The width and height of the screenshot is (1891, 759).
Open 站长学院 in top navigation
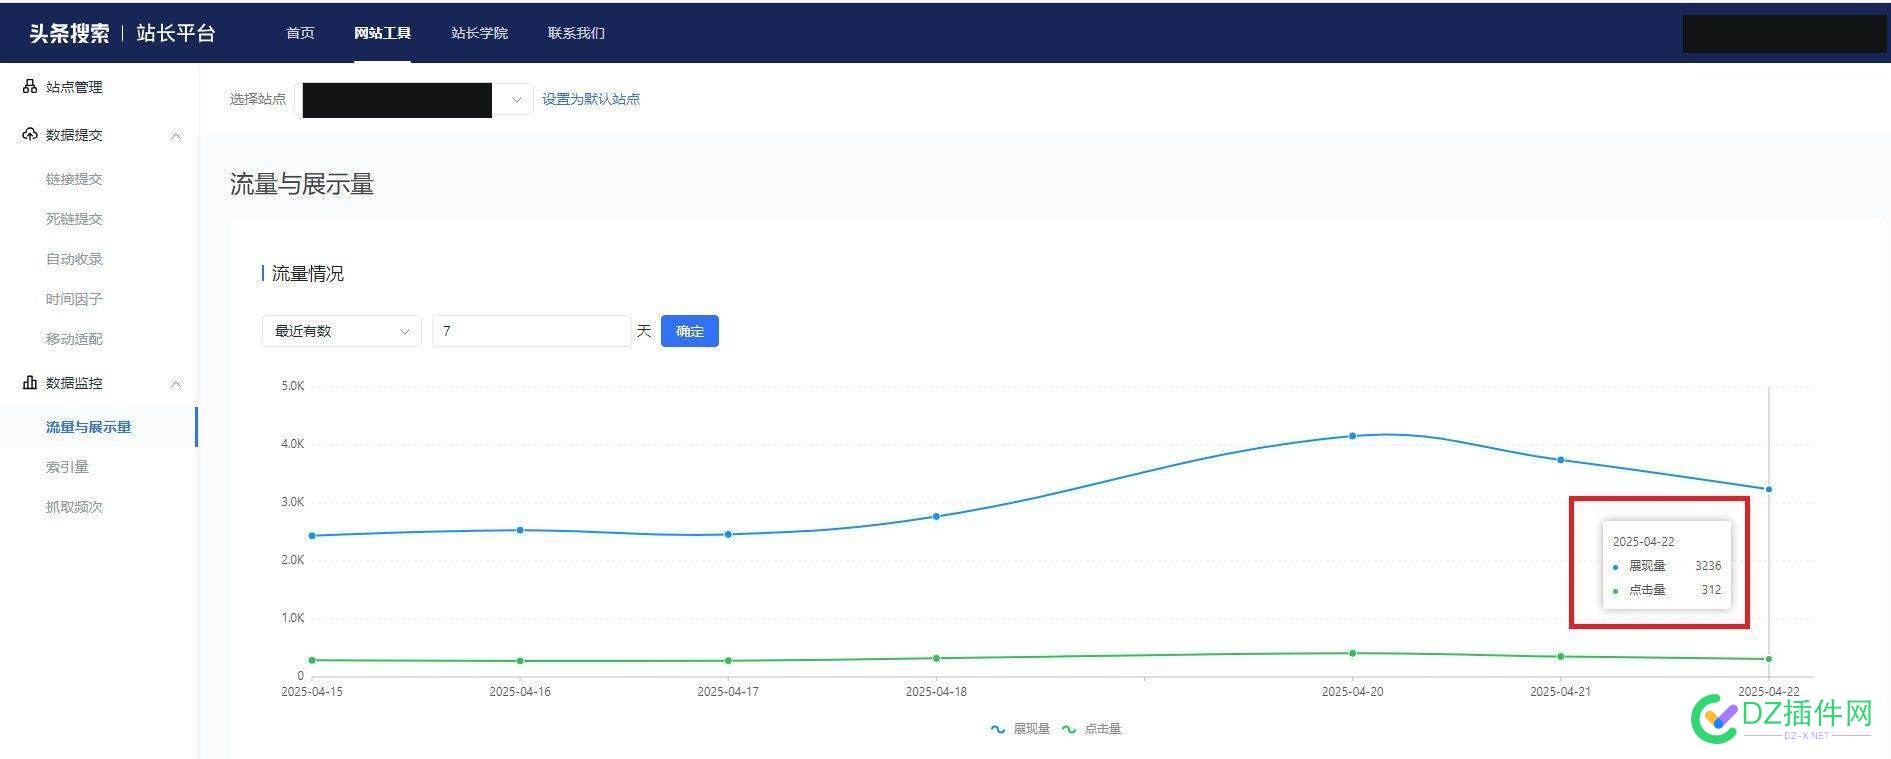pos(479,33)
